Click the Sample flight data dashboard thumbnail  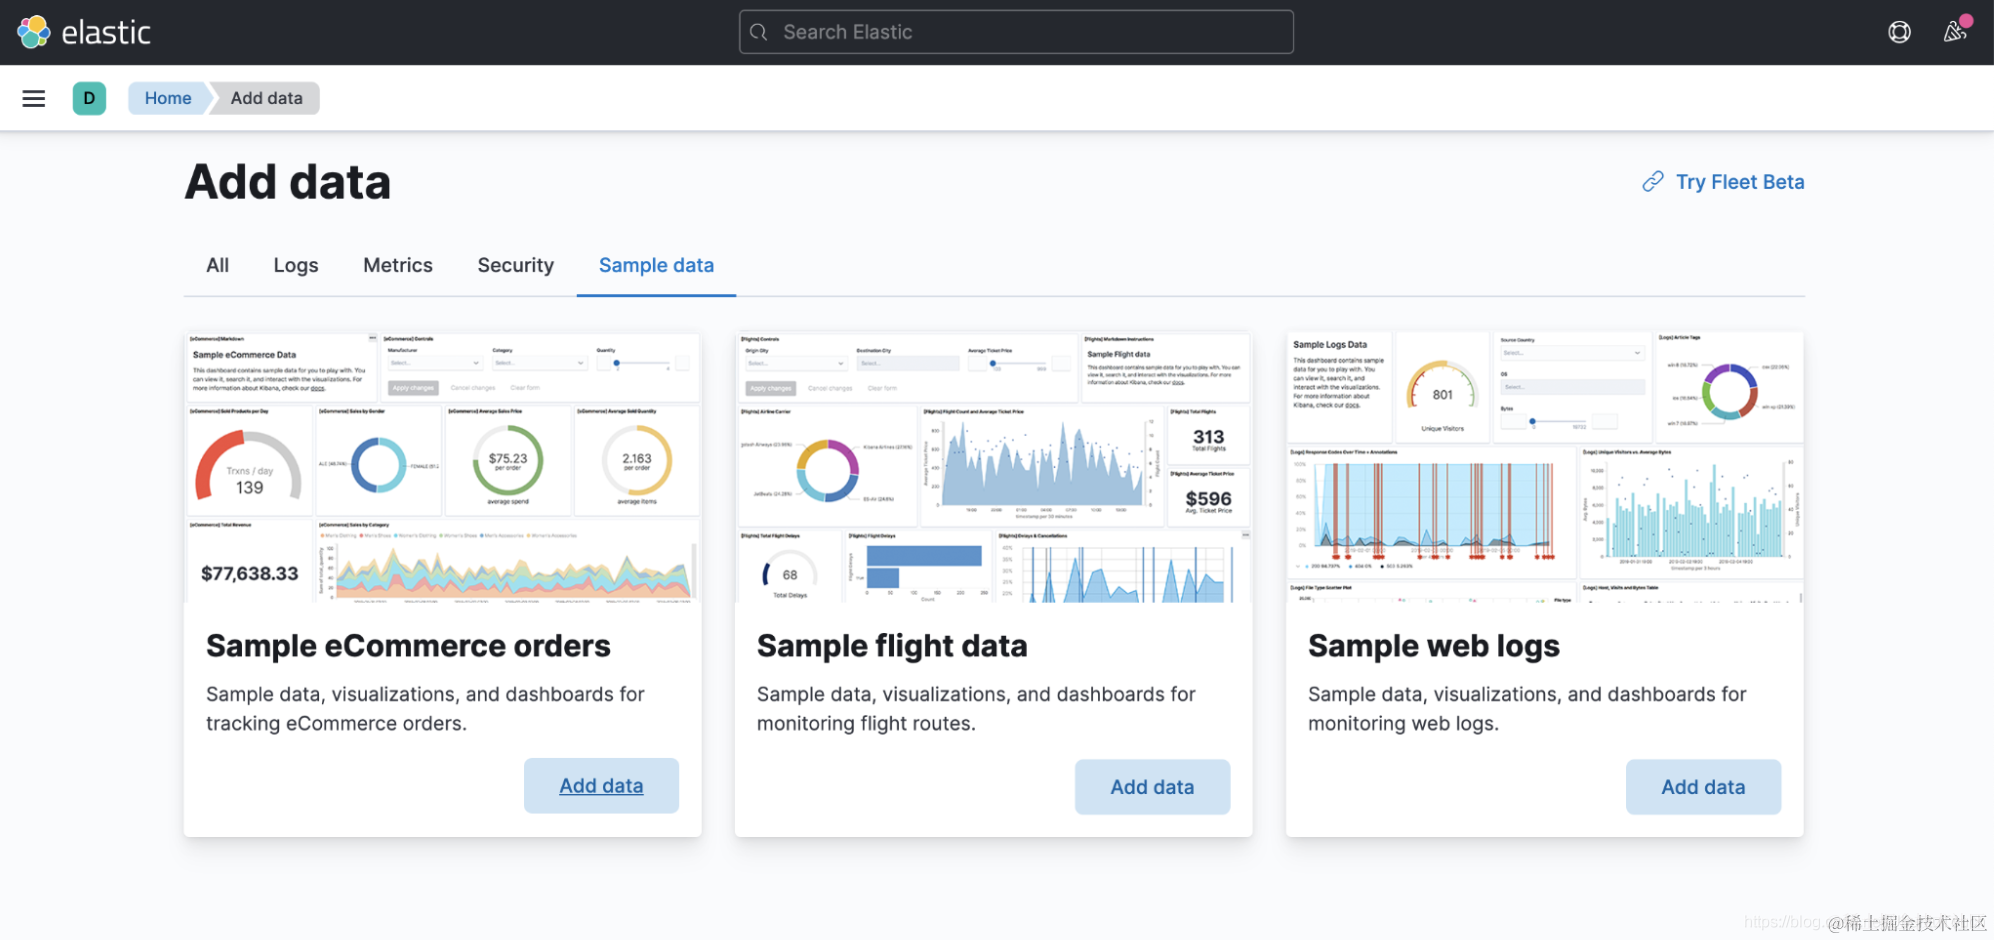(994, 467)
